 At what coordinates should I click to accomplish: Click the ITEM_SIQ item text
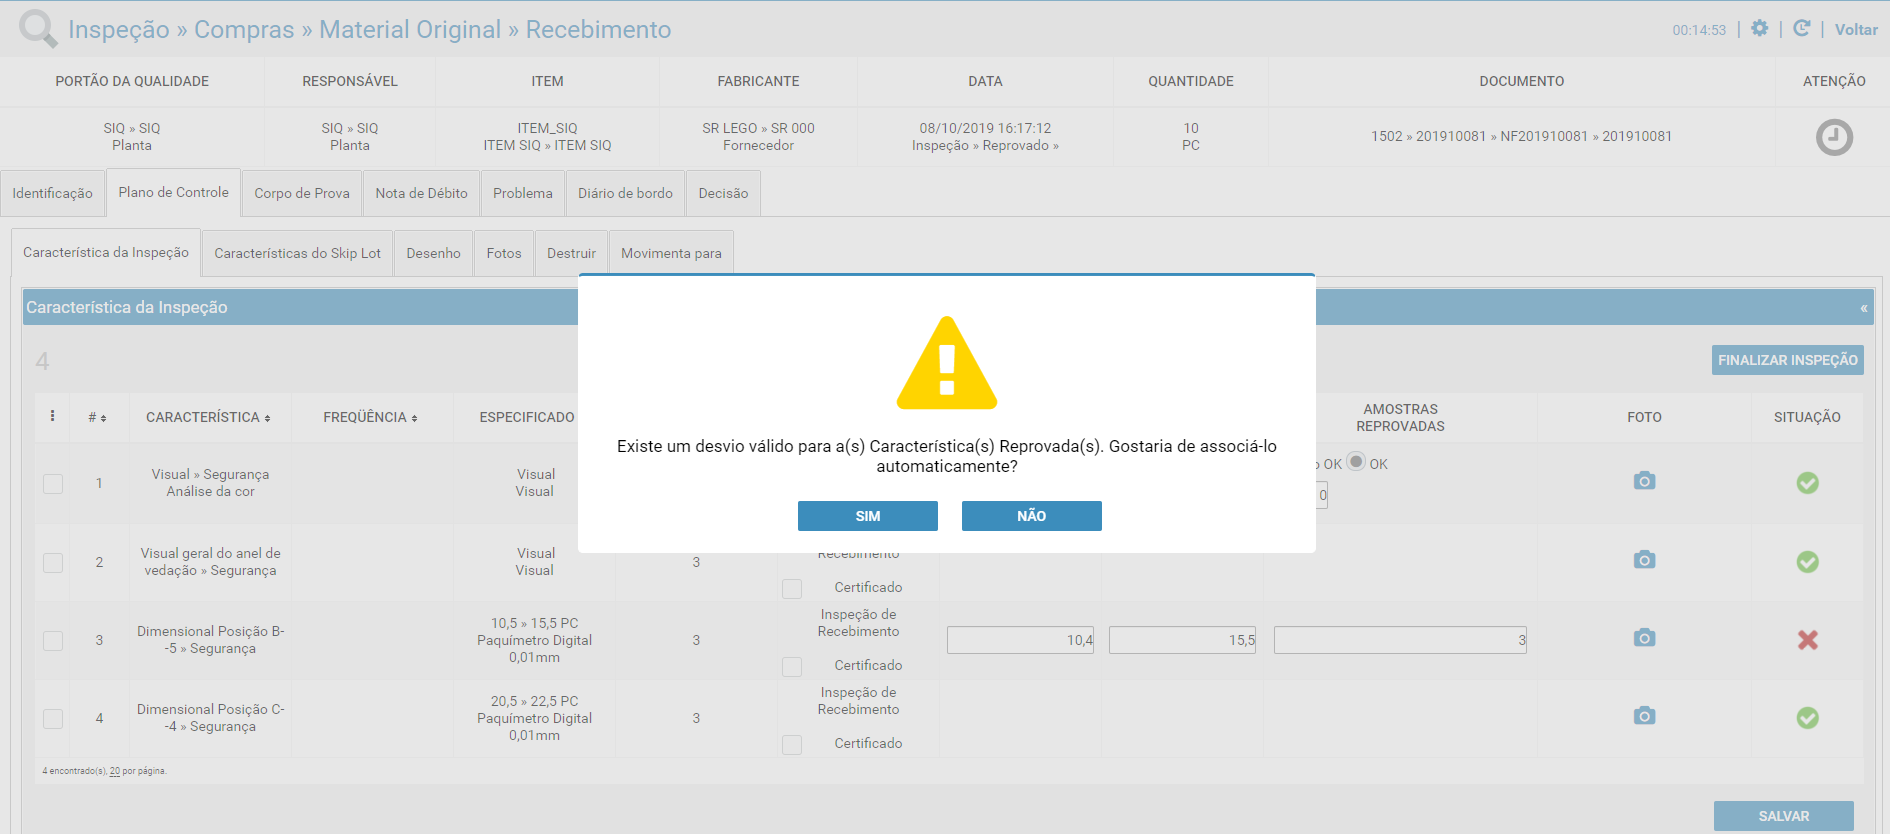pos(547,128)
